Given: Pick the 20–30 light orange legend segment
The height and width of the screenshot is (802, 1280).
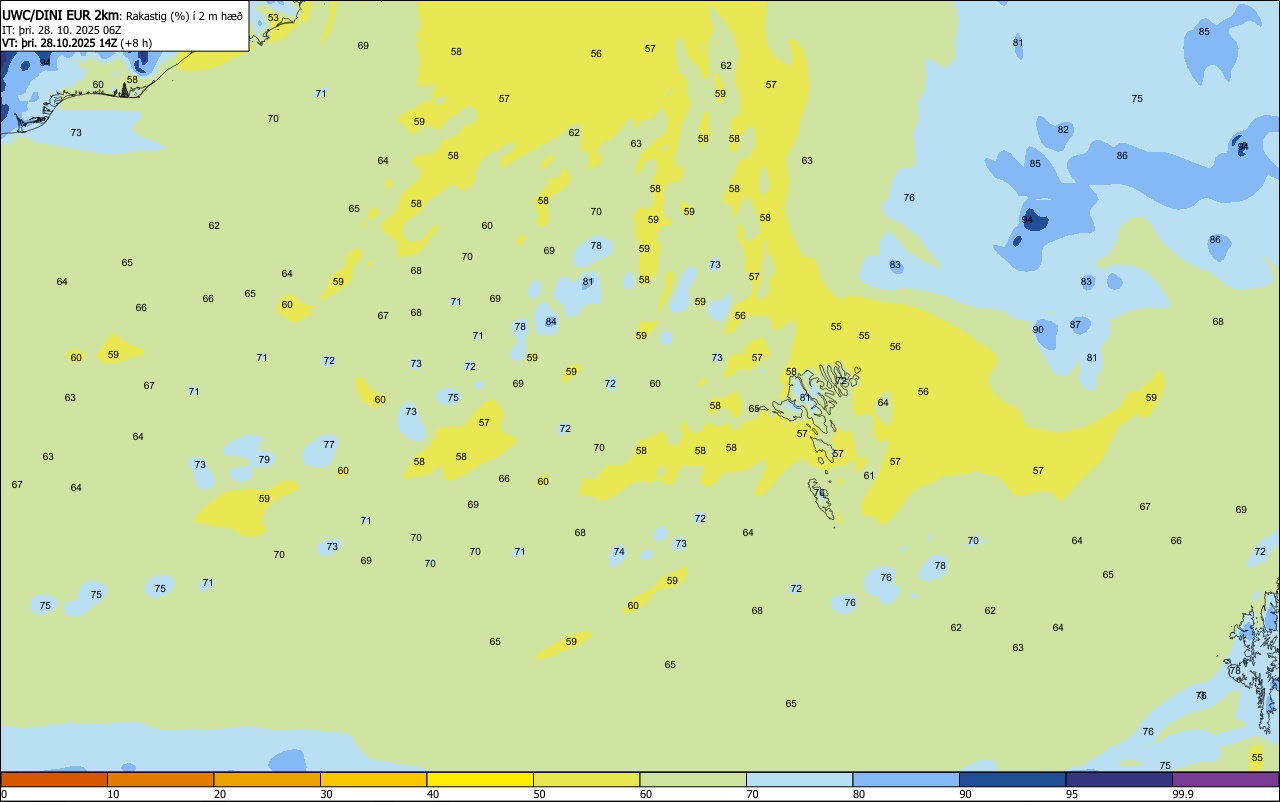Looking at the screenshot, I should (x=267, y=779).
